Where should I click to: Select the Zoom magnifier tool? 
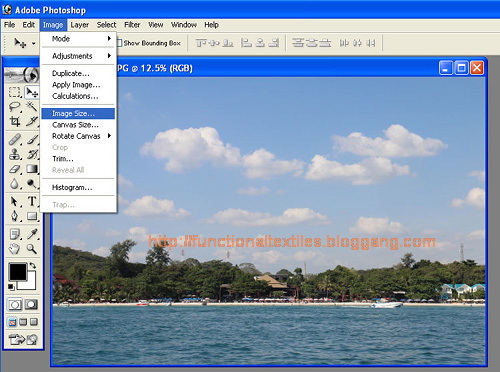pos(32,248)
